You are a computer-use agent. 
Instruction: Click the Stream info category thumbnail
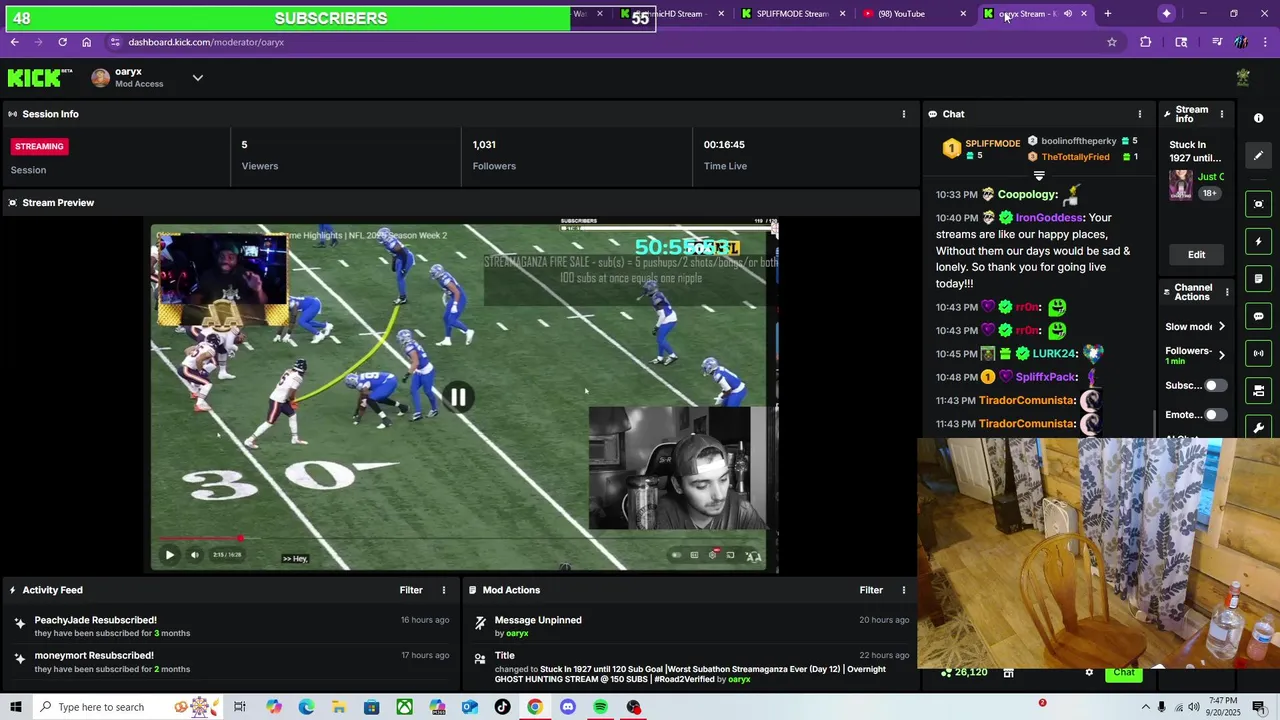pyautogui.click(x=1181, y=185)
